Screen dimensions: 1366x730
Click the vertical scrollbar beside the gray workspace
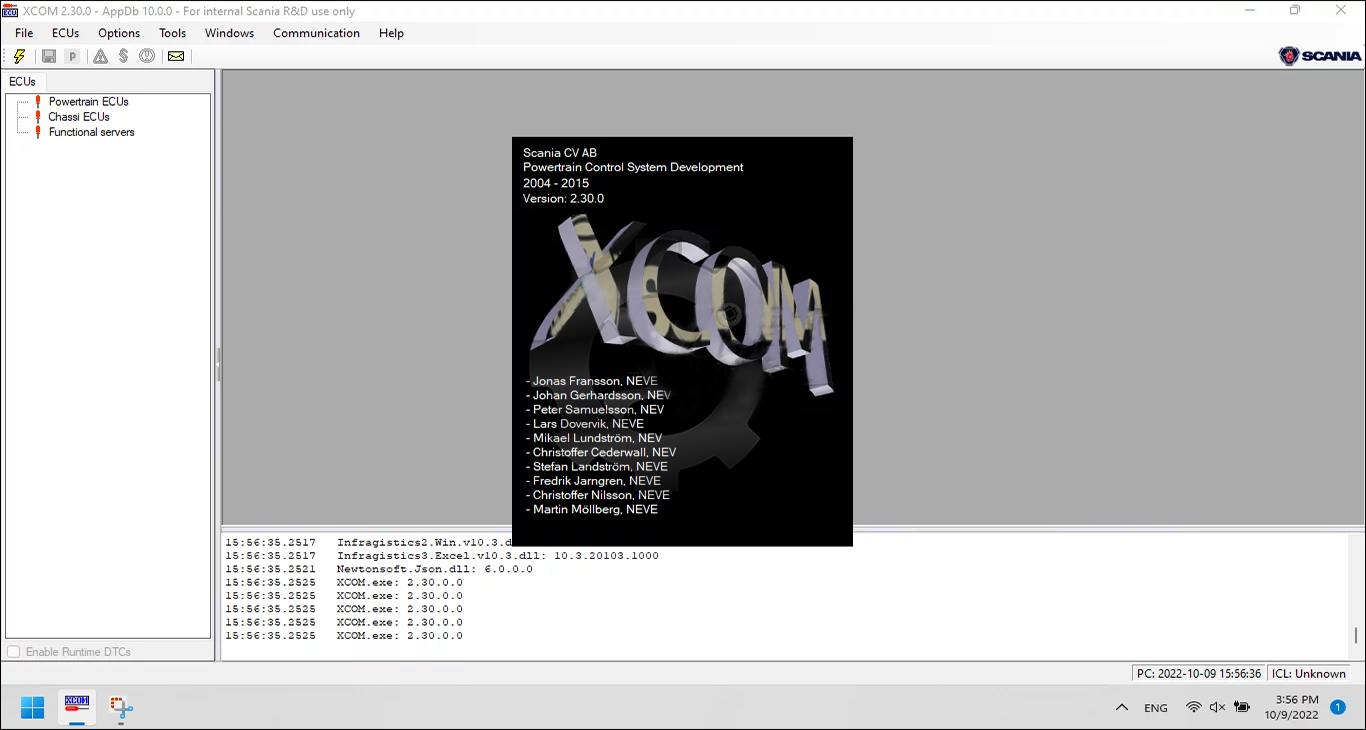coord(218,366)
